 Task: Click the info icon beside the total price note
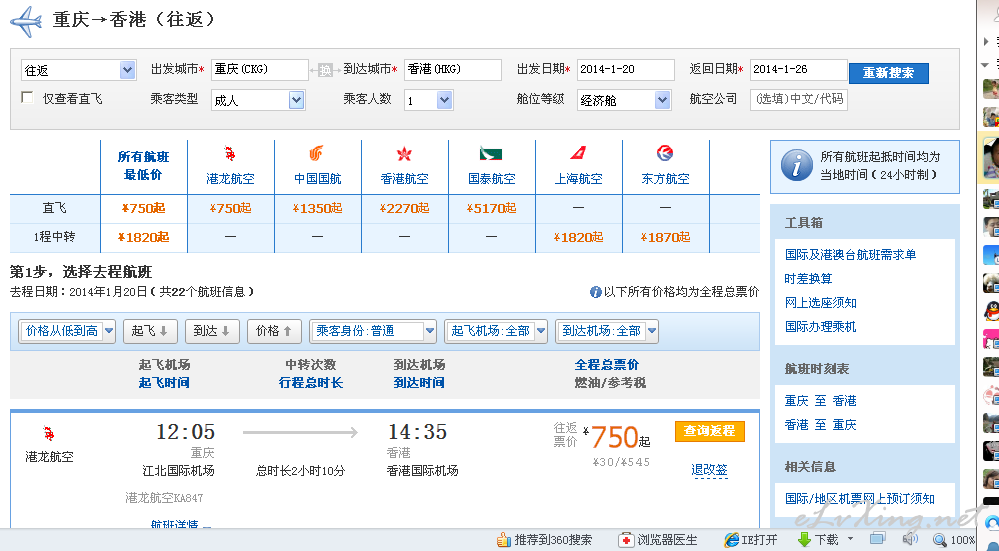tap(596, 292)
